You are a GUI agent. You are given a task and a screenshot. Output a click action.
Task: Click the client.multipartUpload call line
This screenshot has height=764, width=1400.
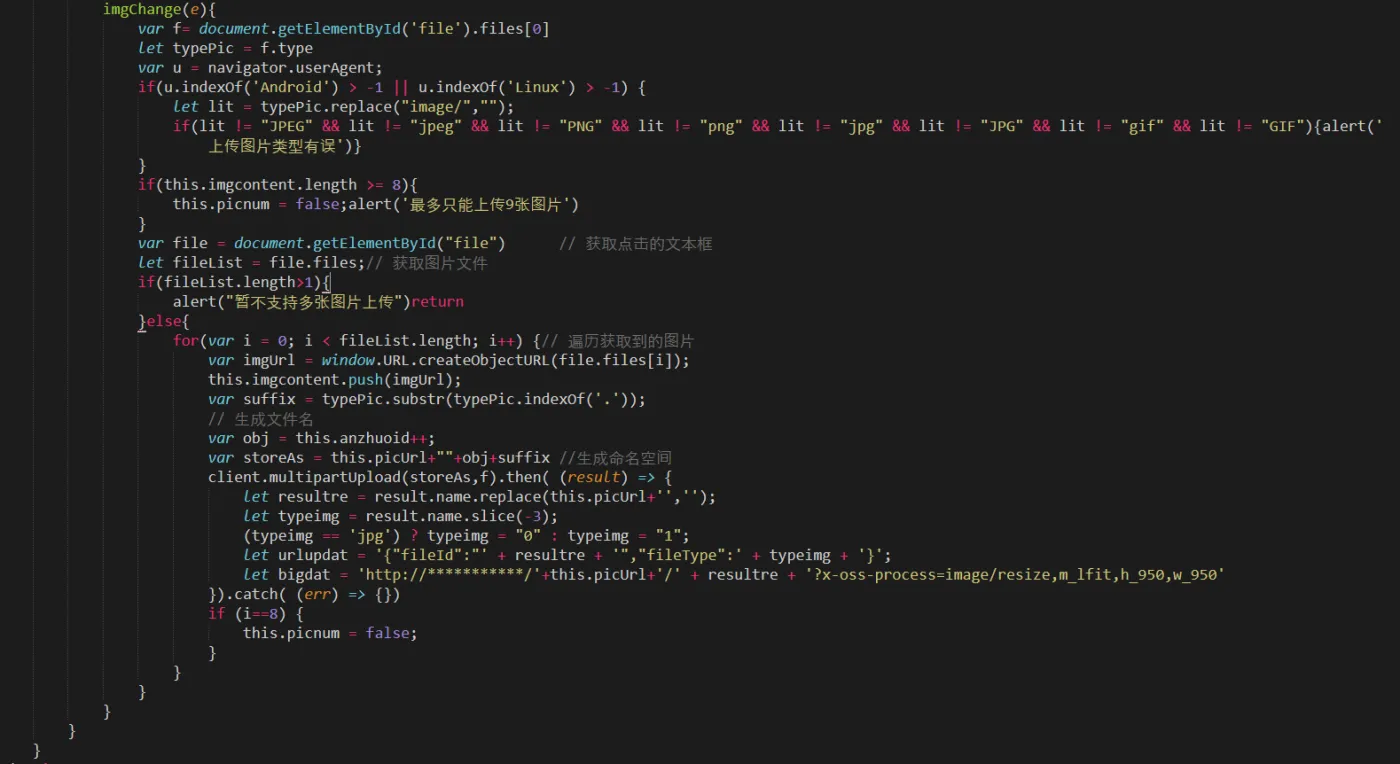pyautogui.click(x=440, y=477)
